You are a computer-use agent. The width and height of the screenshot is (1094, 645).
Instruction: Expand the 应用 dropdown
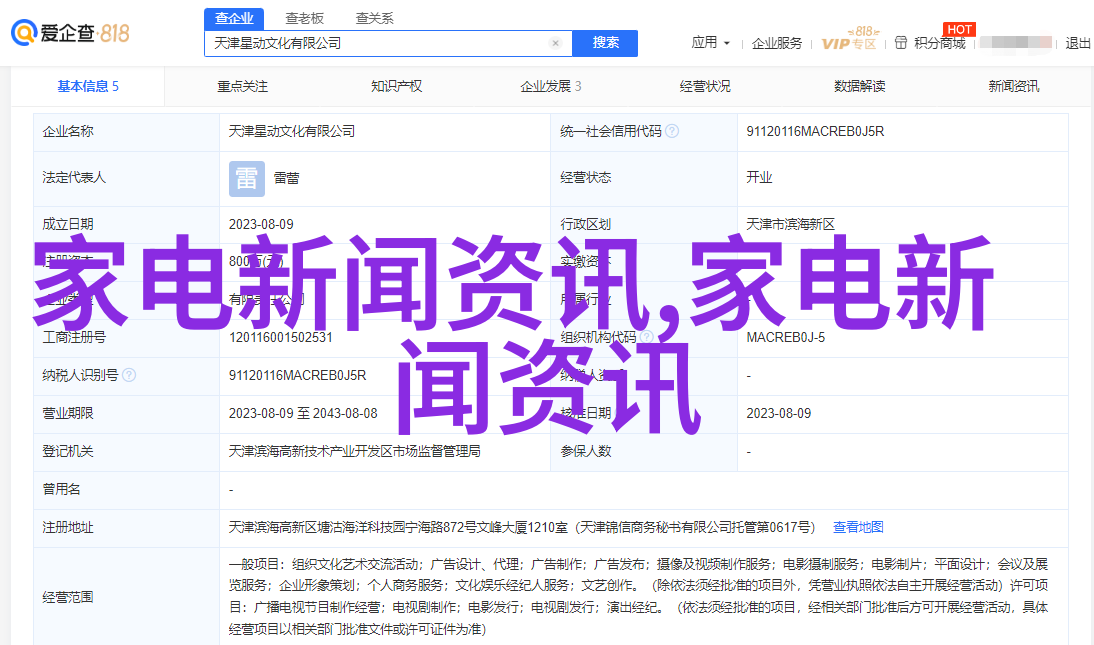point(710,43)
